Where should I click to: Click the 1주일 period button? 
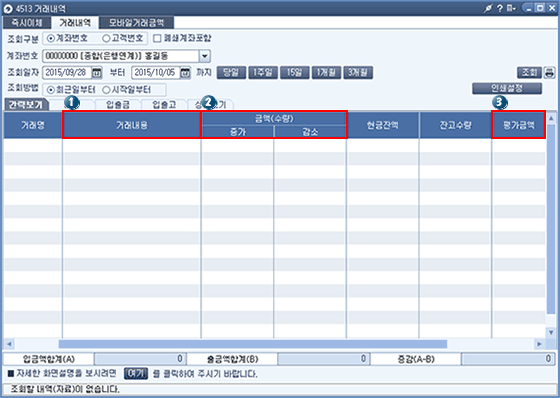pyautogui.click(x=262, y=73)
